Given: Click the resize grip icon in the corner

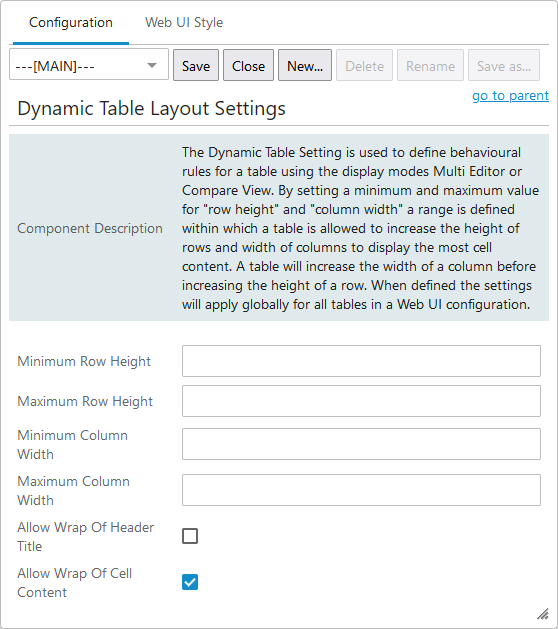Looking at the screenshot, I should tap(543, 614).
